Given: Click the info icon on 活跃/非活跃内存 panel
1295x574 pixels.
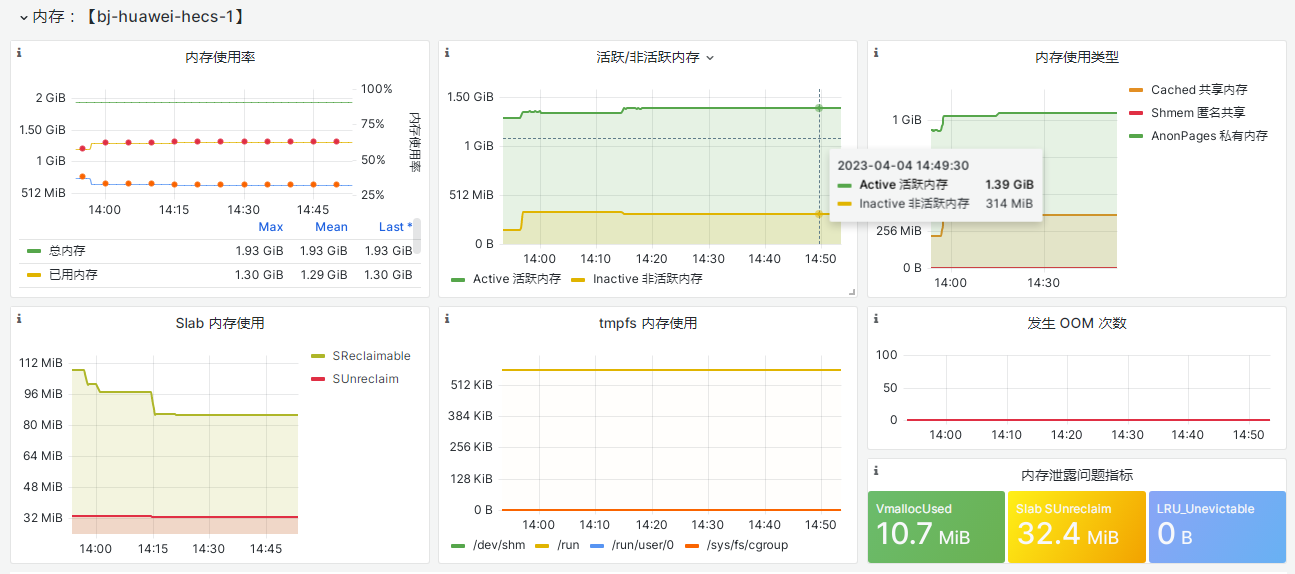Looking at the screenshot, I should click(447, 53).
